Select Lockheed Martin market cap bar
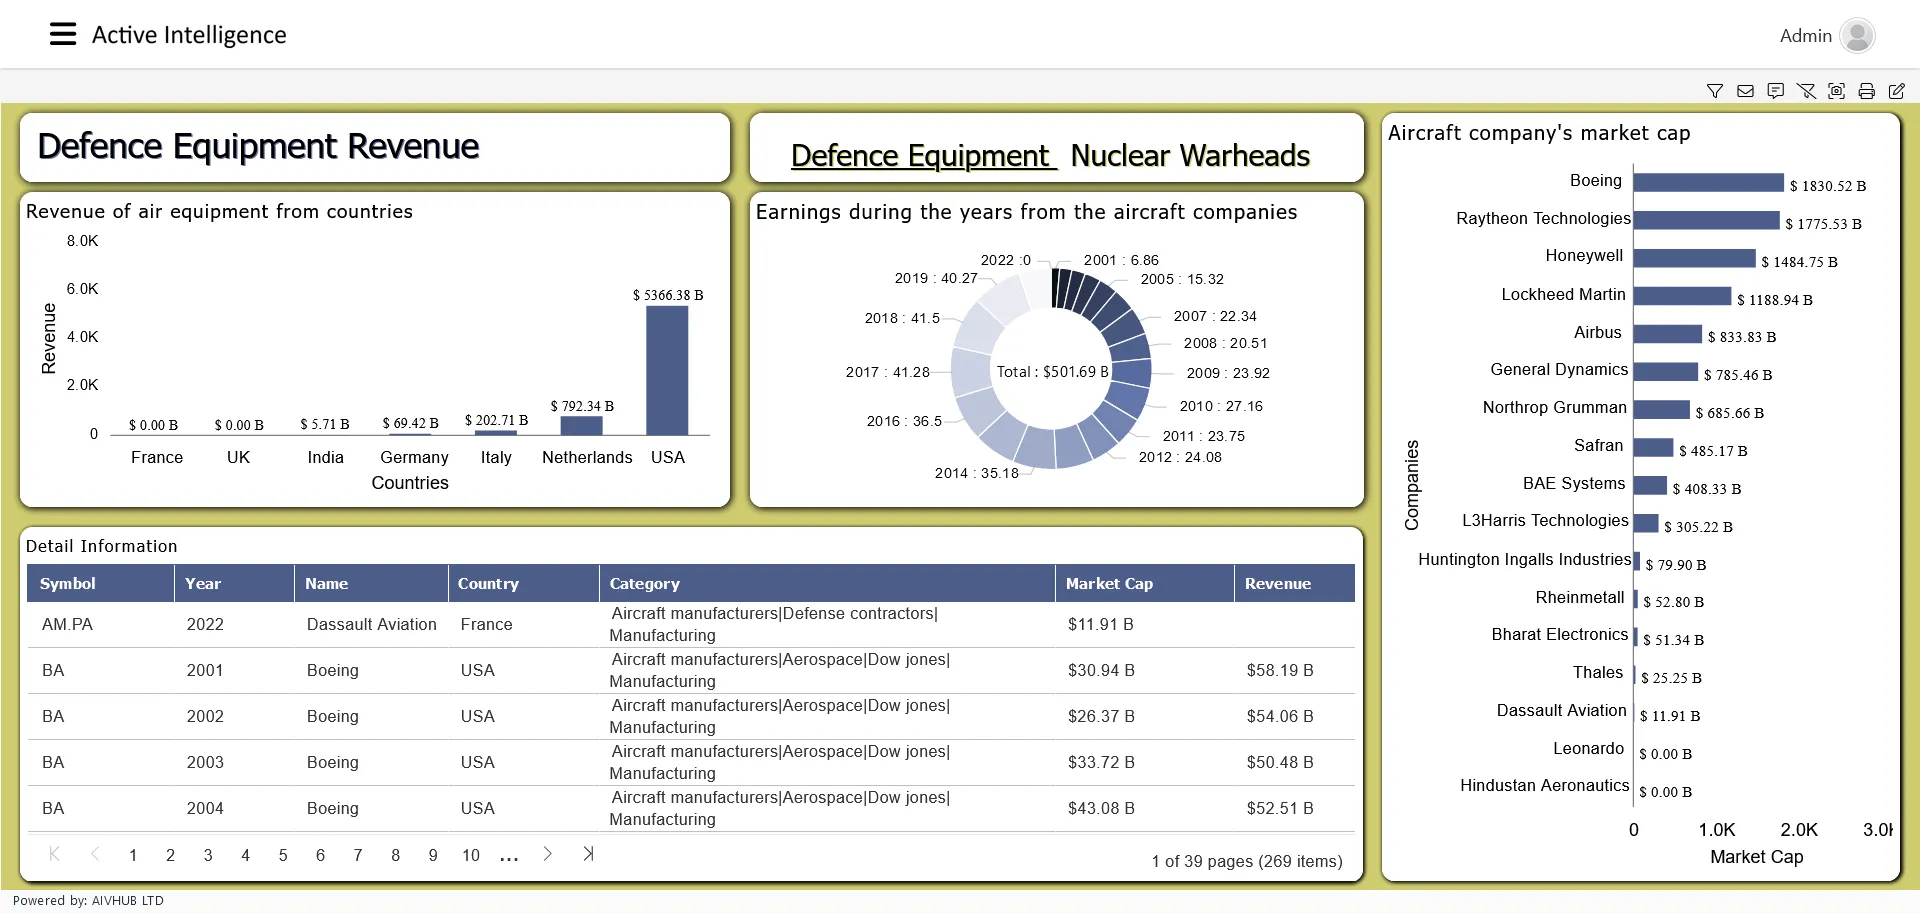The width and height of the screenshot is (1920, 913). pos(1682,296)
